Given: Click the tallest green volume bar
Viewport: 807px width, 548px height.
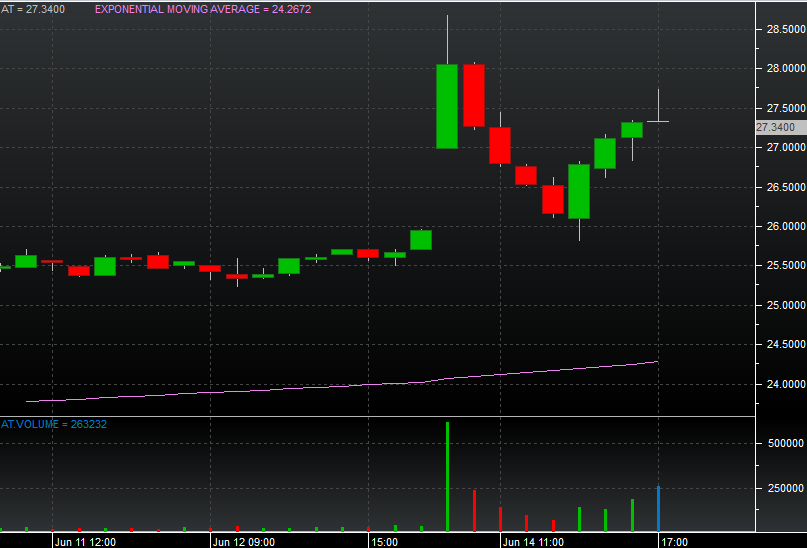Looking at the screenshot, I should (x=447, y=476).
